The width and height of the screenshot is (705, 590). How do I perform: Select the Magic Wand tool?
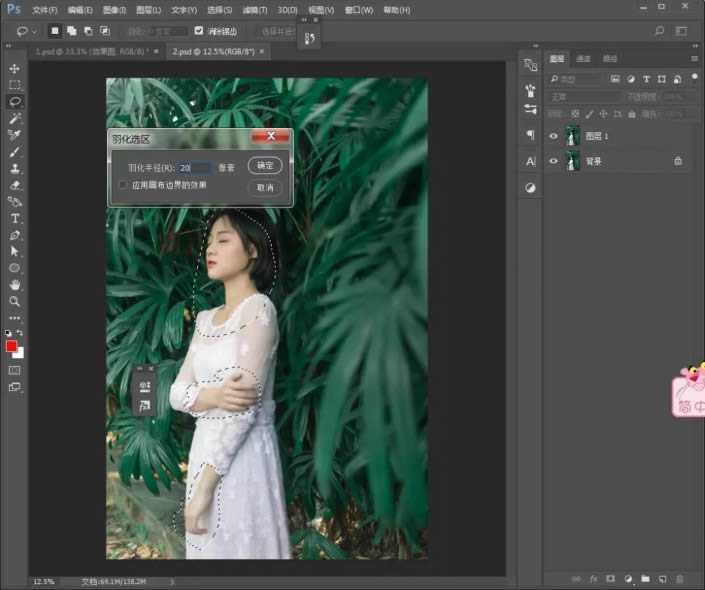coord(15,118)
